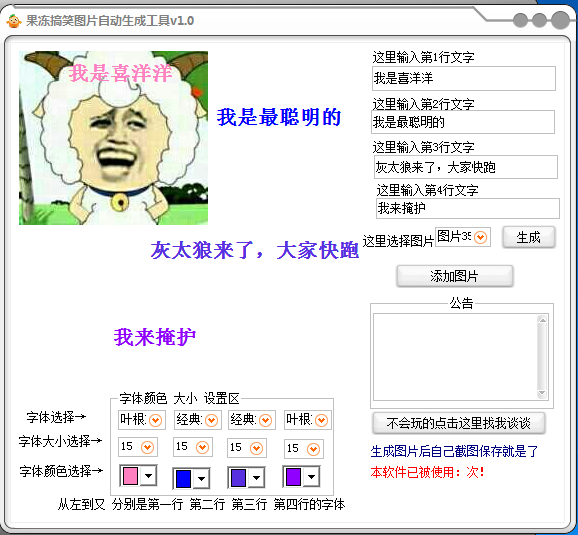Open the fourth line font dropdown
Screen dimensions: 578x535
pos(321,420)
